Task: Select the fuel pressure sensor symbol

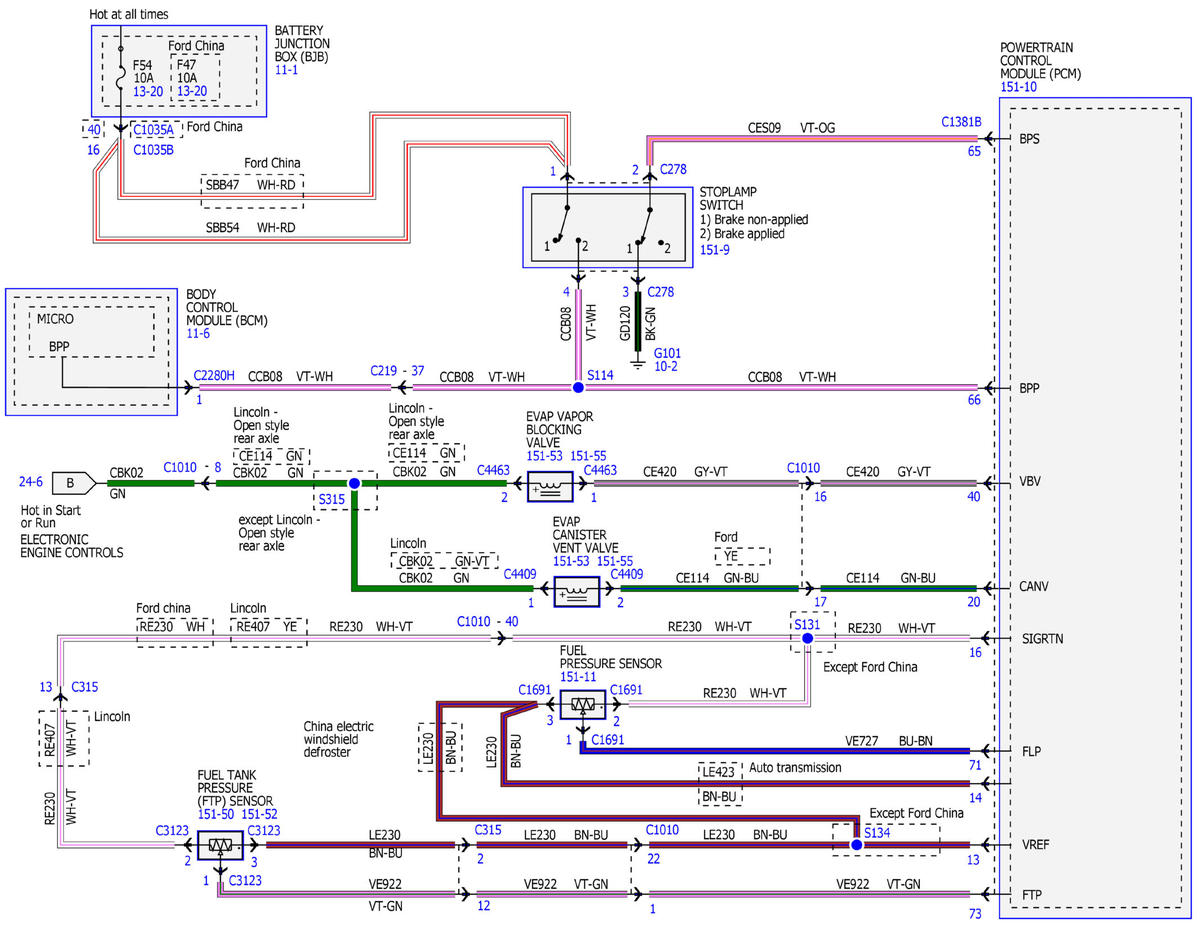Action: [x=580, y=706]
